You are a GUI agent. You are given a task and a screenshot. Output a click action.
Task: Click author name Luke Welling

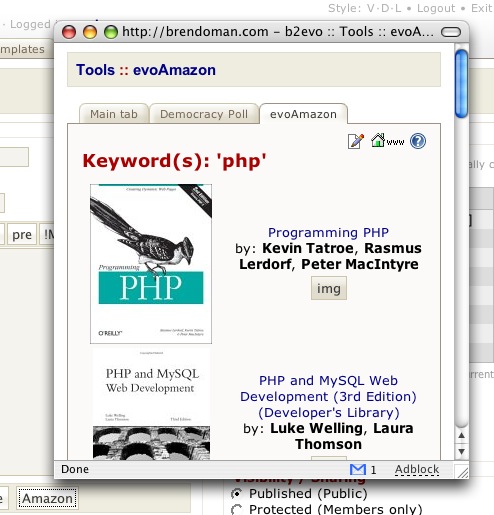point(316,428)
